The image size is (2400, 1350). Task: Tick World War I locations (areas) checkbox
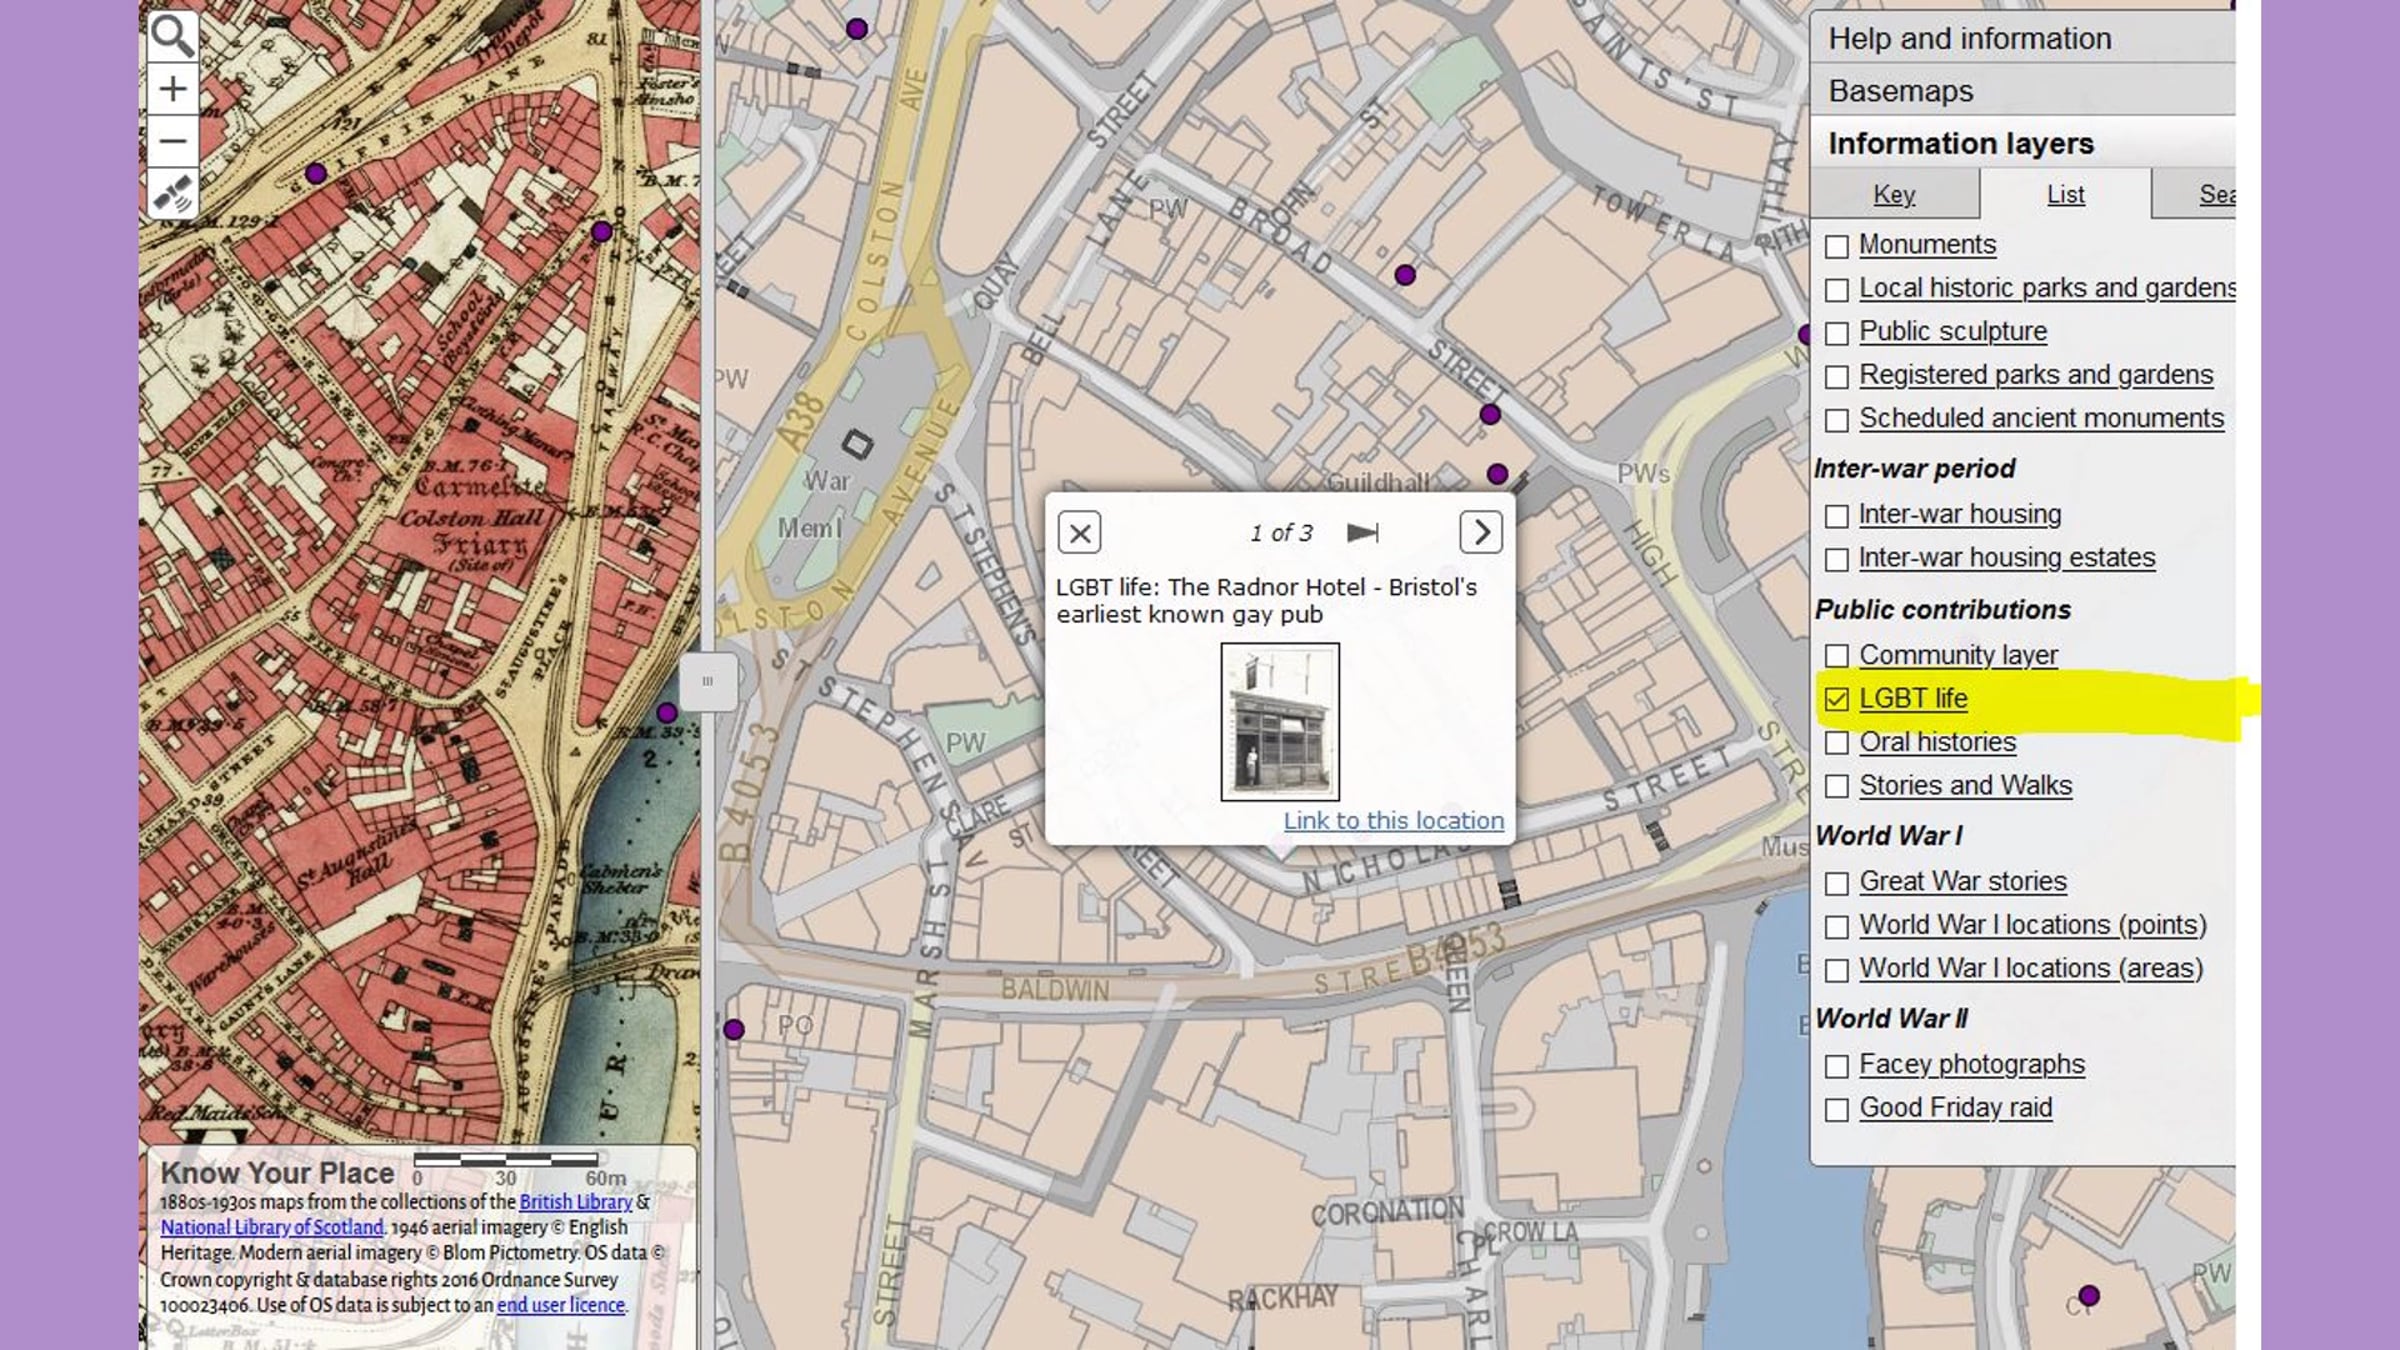click(1836, 970)
